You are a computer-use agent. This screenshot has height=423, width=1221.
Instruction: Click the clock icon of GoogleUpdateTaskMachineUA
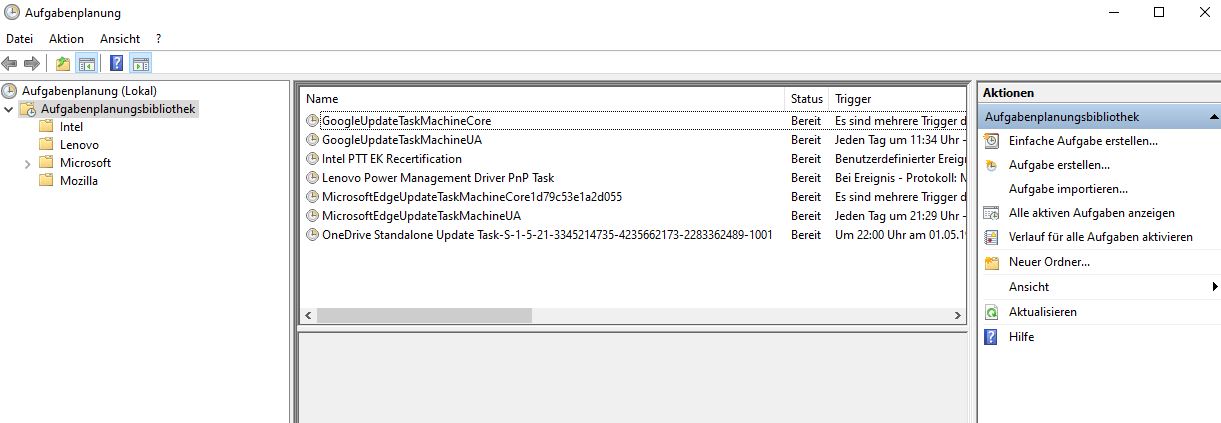click(x=312, y=140)
